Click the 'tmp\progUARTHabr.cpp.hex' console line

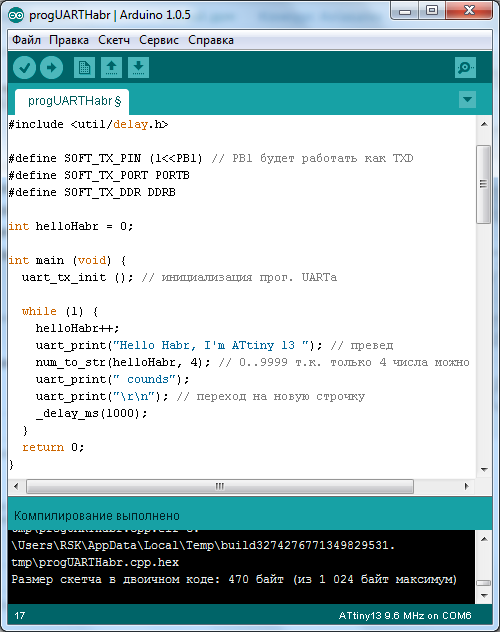coord(95,562)
